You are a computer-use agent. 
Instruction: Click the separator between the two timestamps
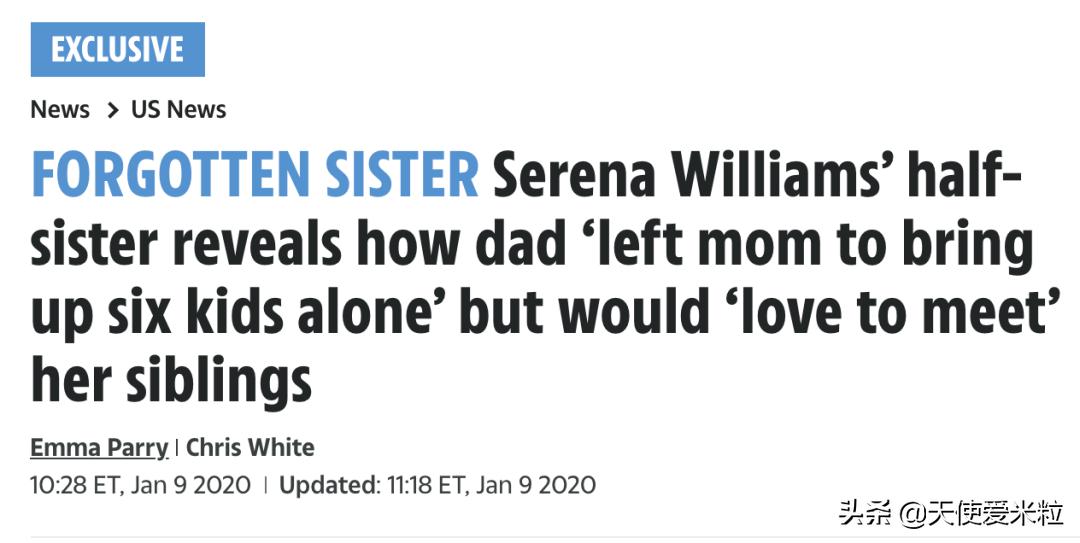click(x=265, y=486)
